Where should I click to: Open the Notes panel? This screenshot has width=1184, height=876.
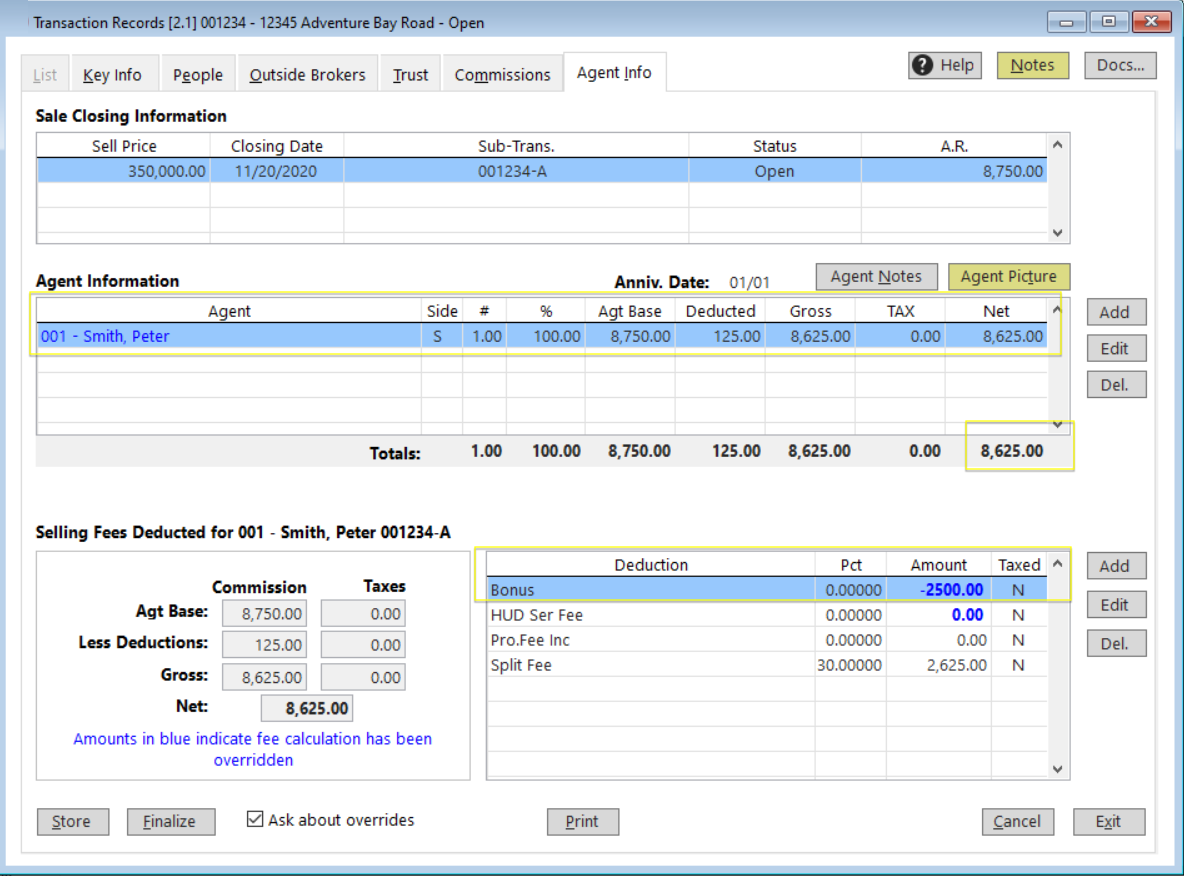tap(1032, 65)
